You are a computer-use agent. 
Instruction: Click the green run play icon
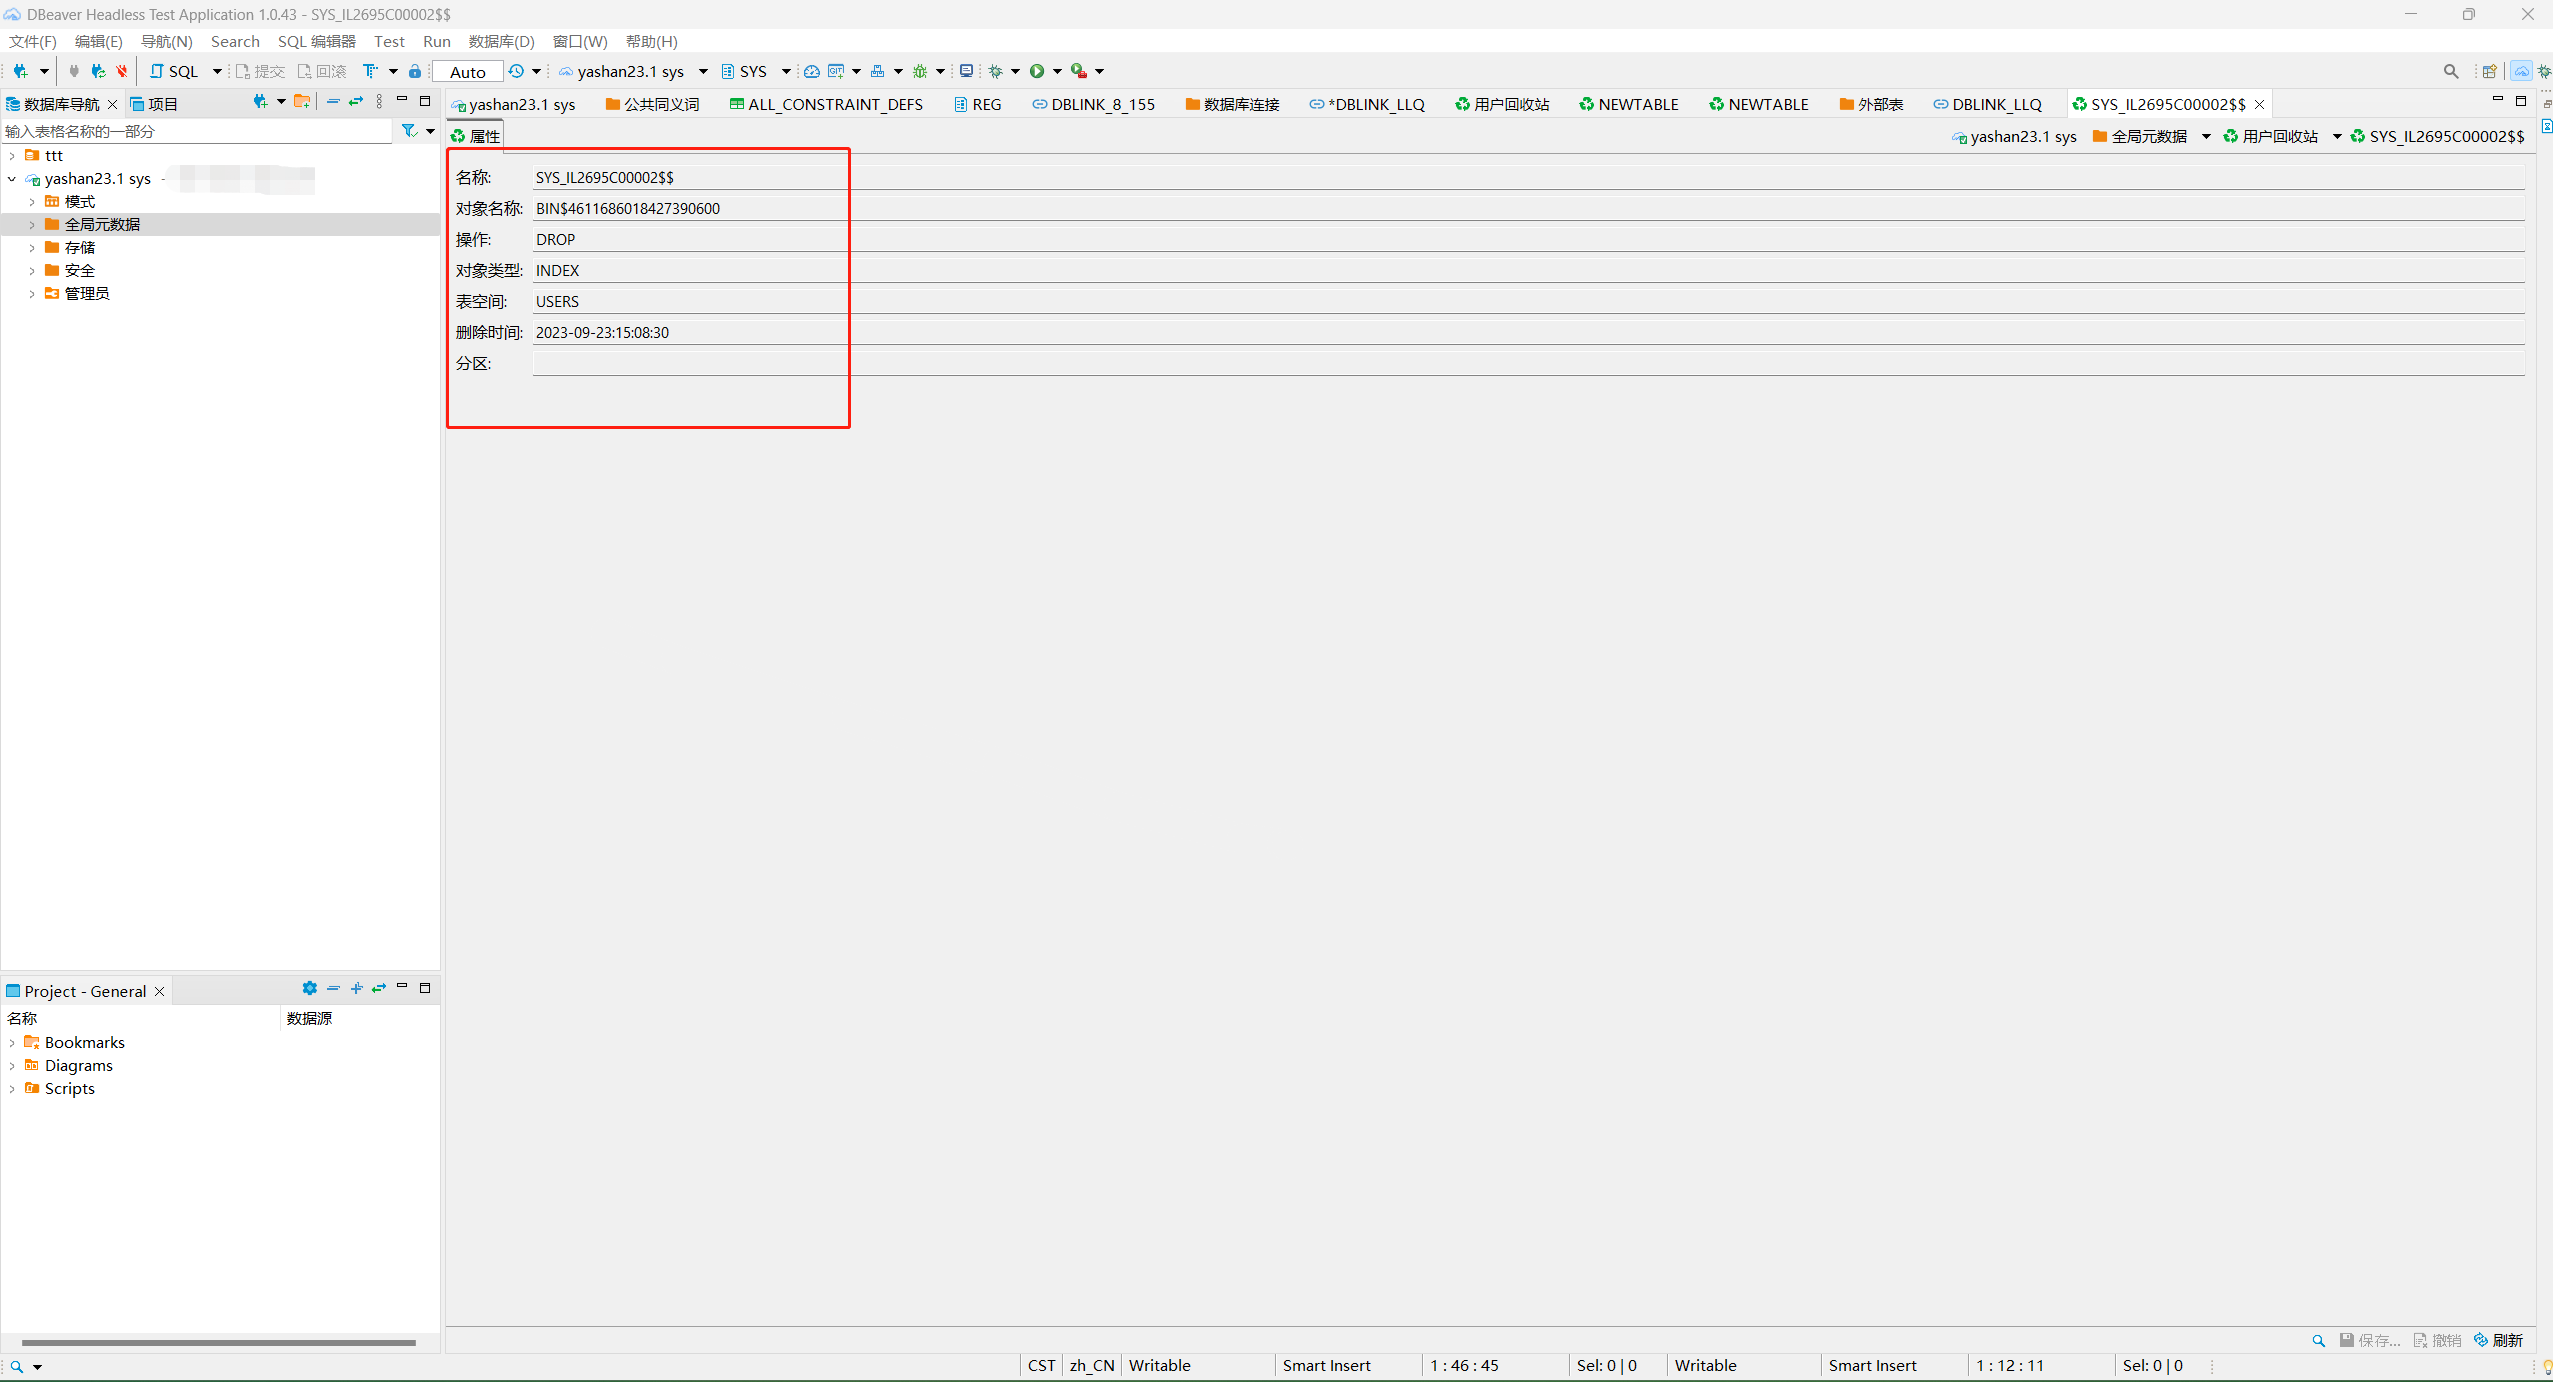[x=1037, y=71]
